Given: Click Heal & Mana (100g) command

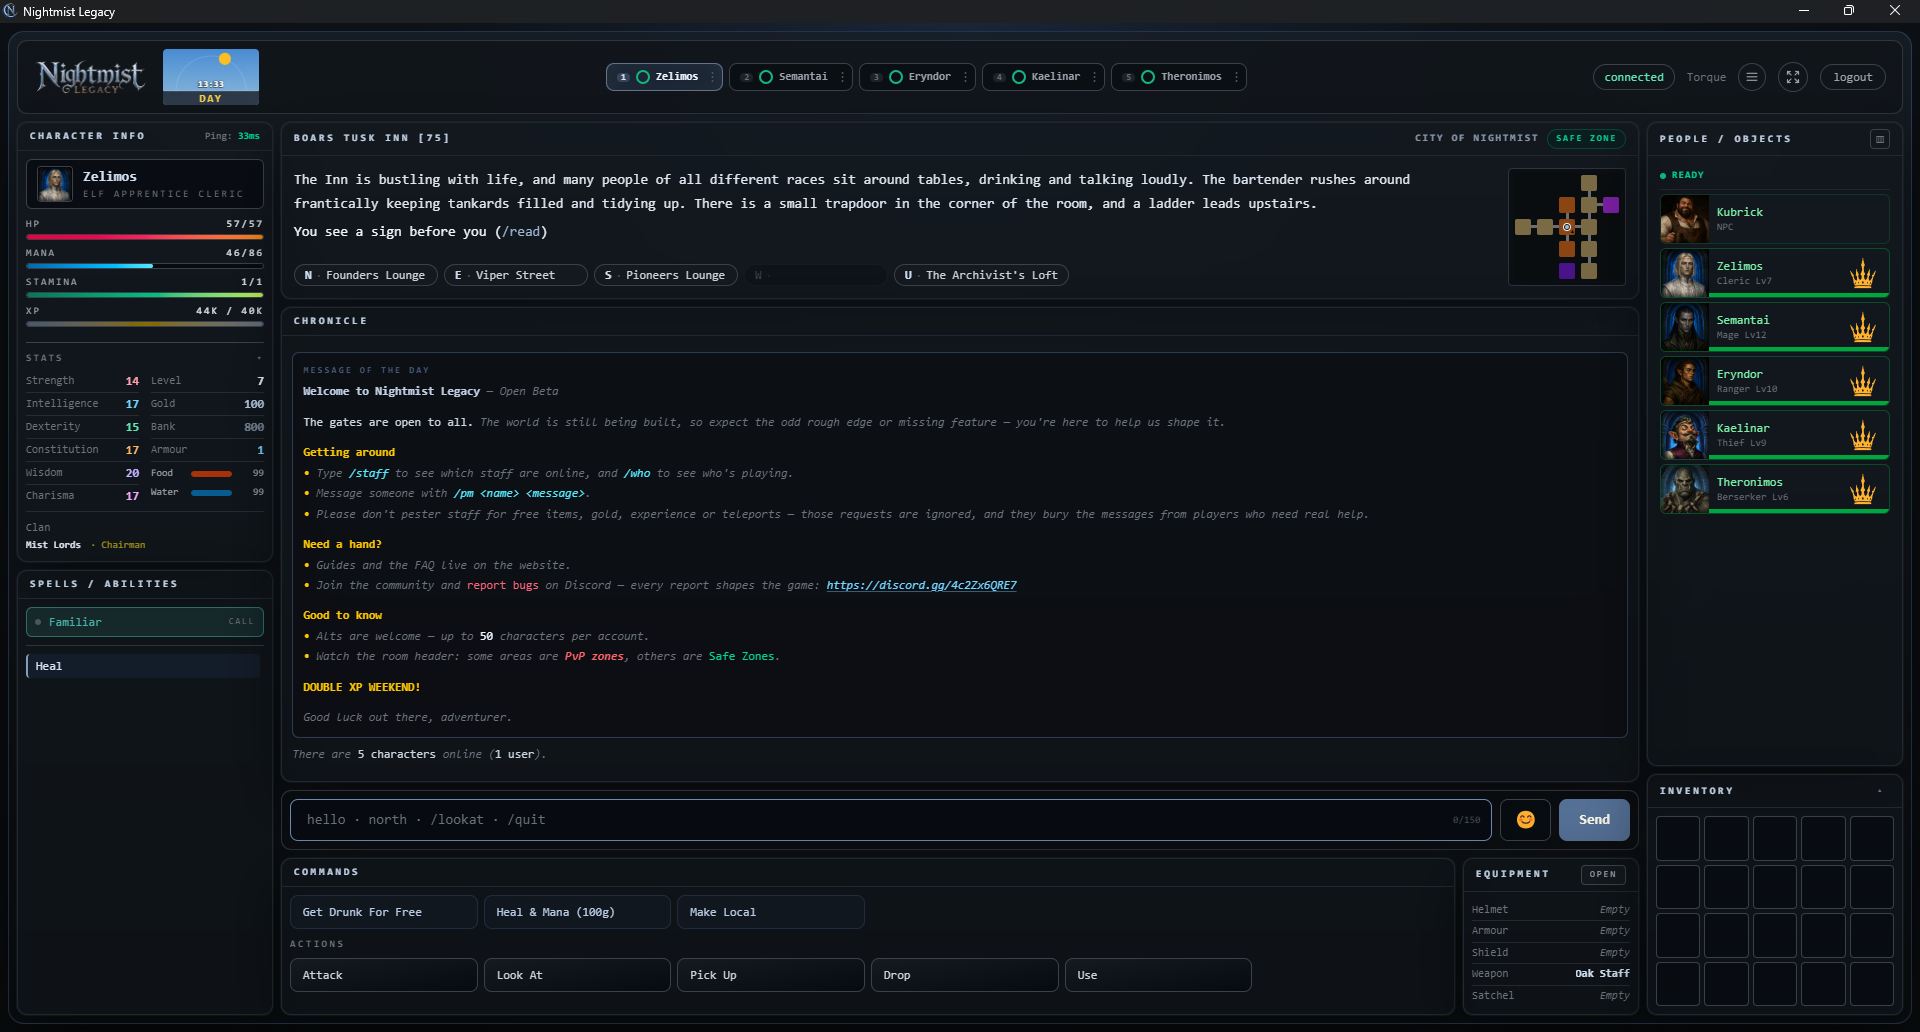Looking at the screenshot, I should click(577, 912).
